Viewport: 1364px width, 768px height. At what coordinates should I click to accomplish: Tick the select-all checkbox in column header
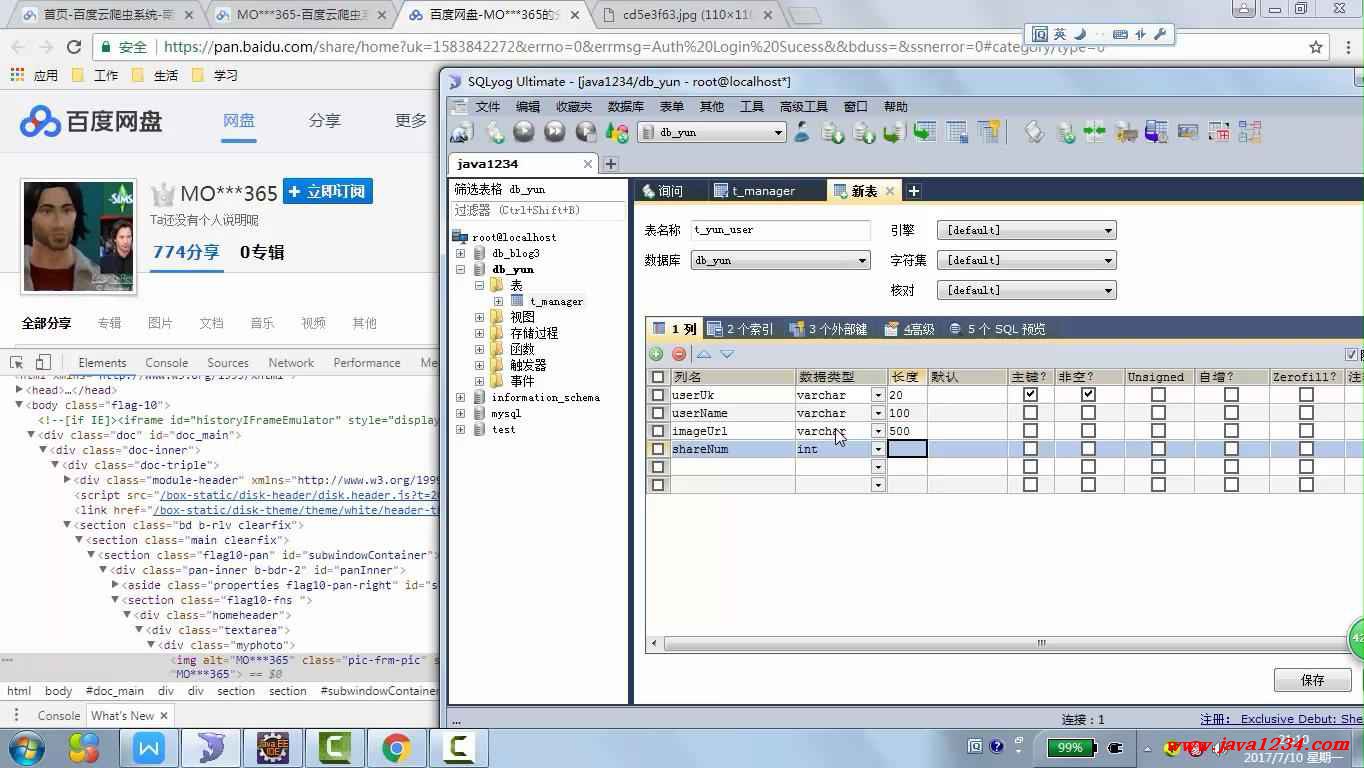point(657,377)
